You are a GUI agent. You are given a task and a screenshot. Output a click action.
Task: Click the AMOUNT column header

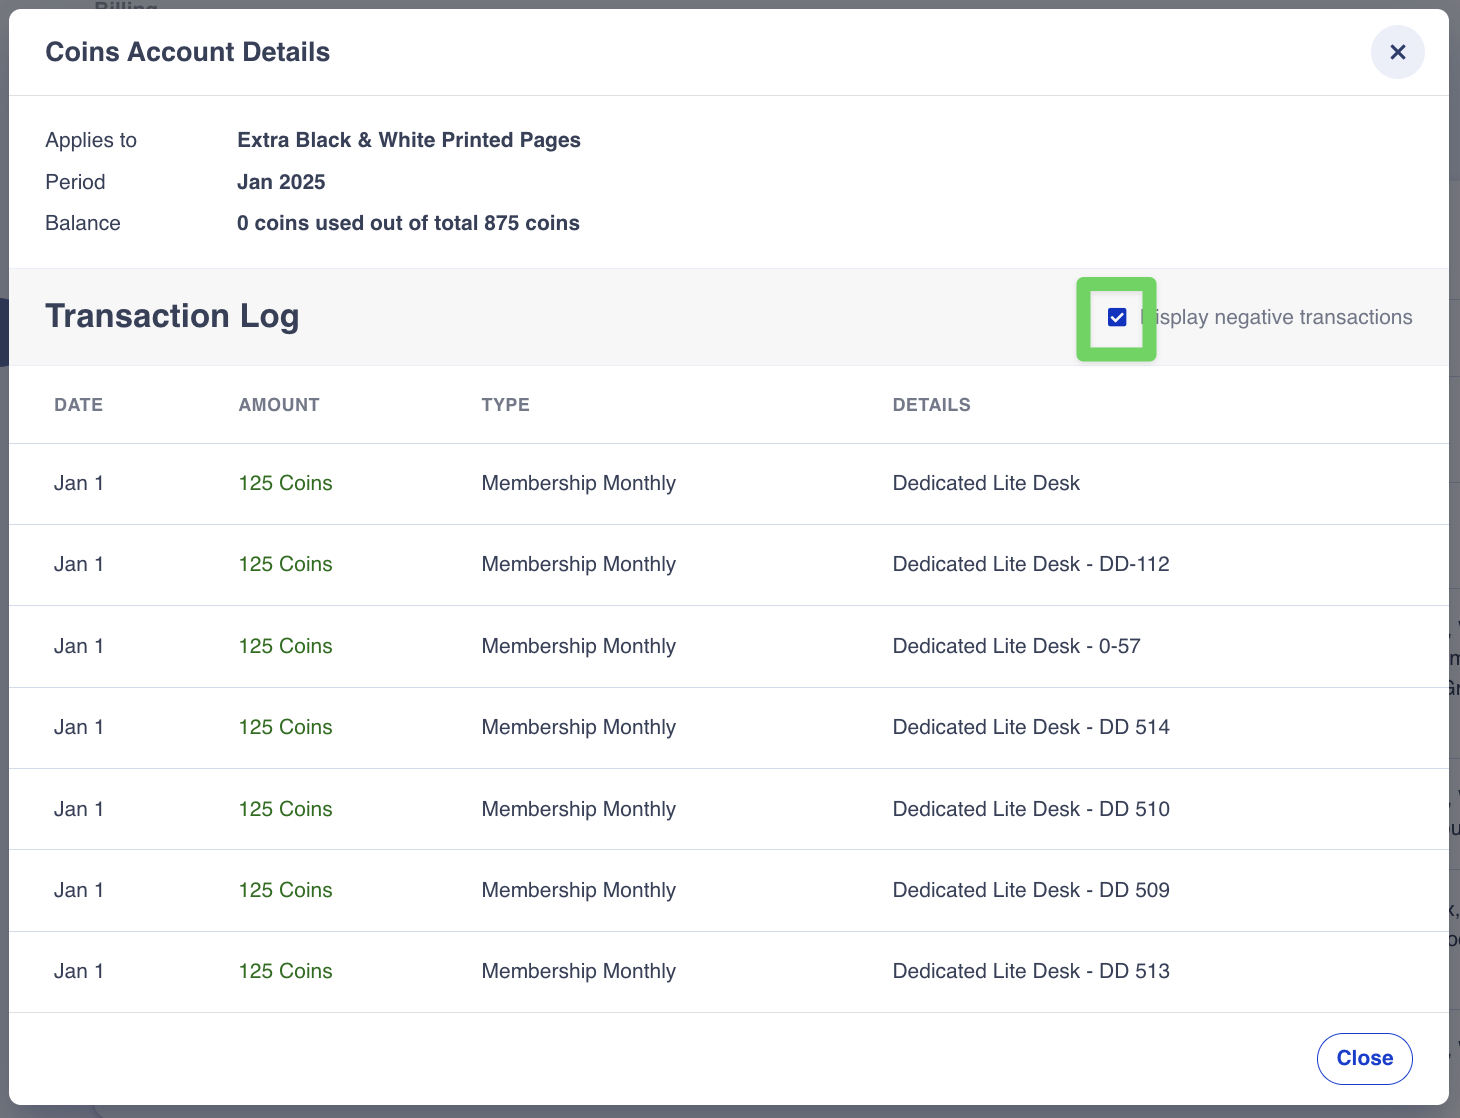pos(279,405)
